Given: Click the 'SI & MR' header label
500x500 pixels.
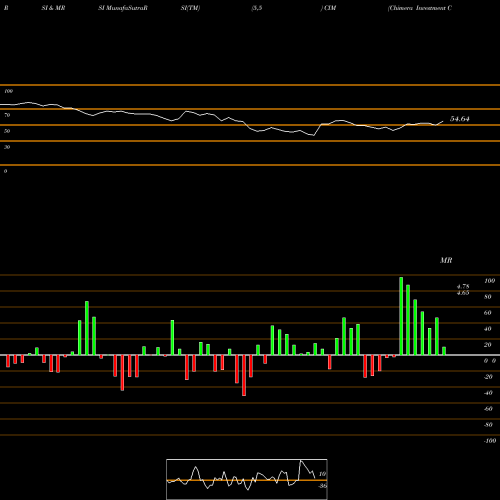Looking at the screenshot, I should click(53, 8).
